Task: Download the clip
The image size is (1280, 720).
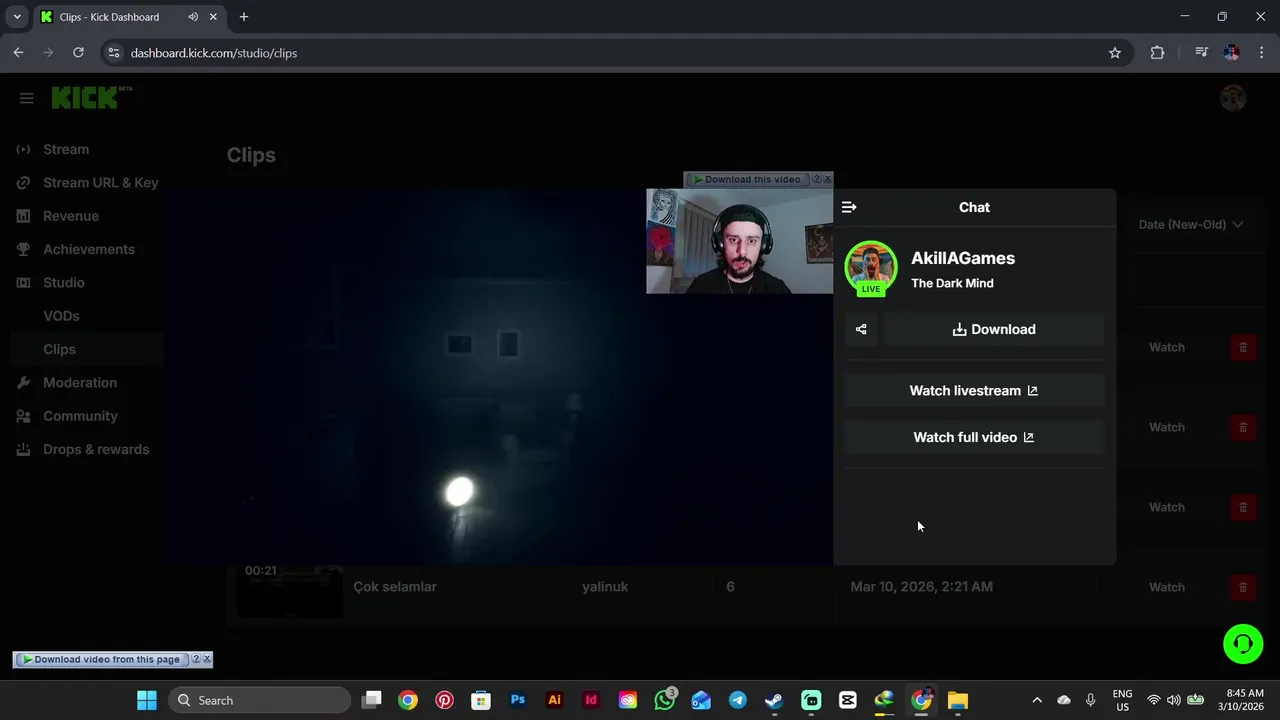Action: click(x=994, y=329)
